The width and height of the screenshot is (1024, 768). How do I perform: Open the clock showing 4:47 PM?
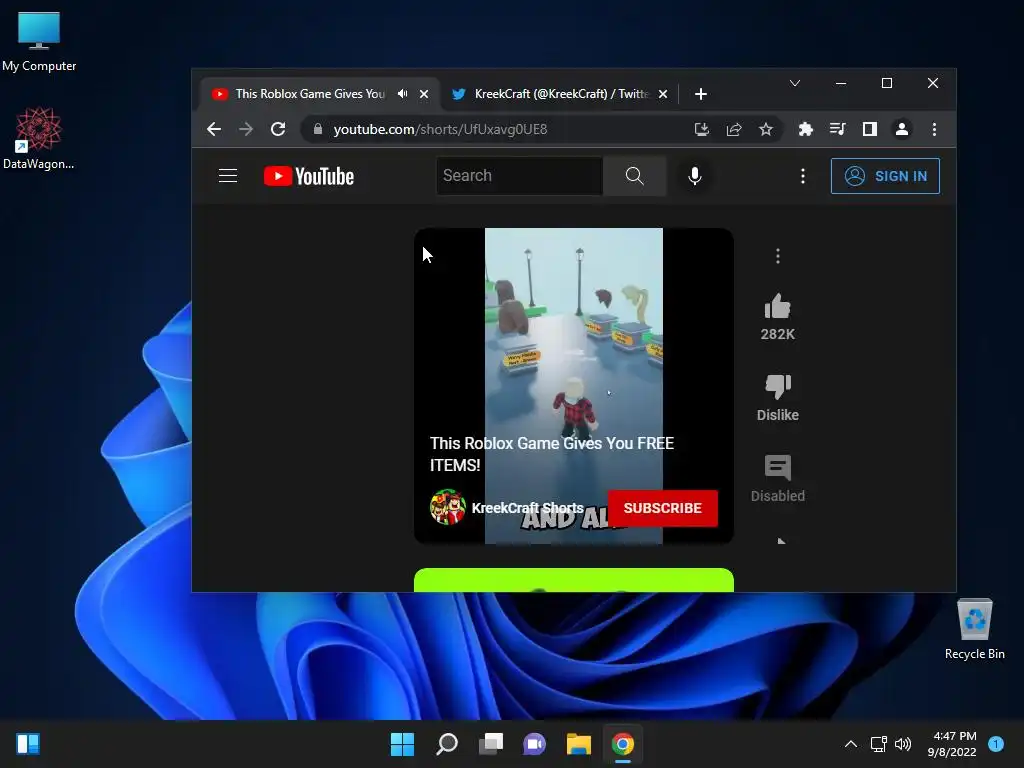[x=952, y=744]
